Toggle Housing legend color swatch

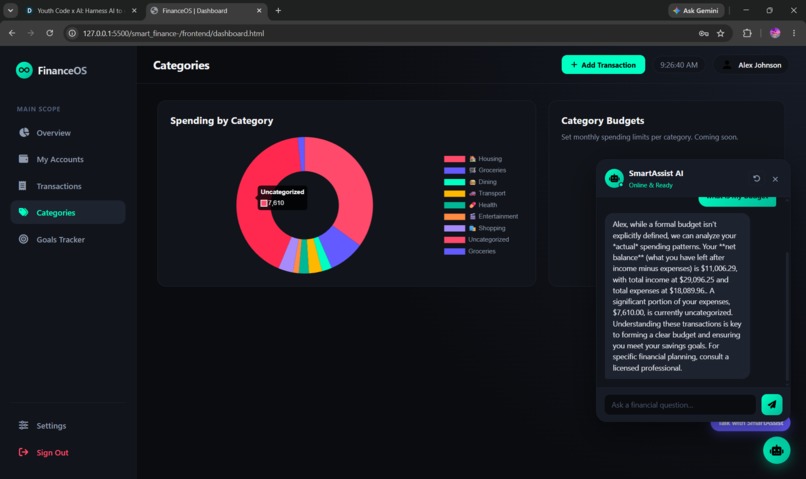pos(454,159)
